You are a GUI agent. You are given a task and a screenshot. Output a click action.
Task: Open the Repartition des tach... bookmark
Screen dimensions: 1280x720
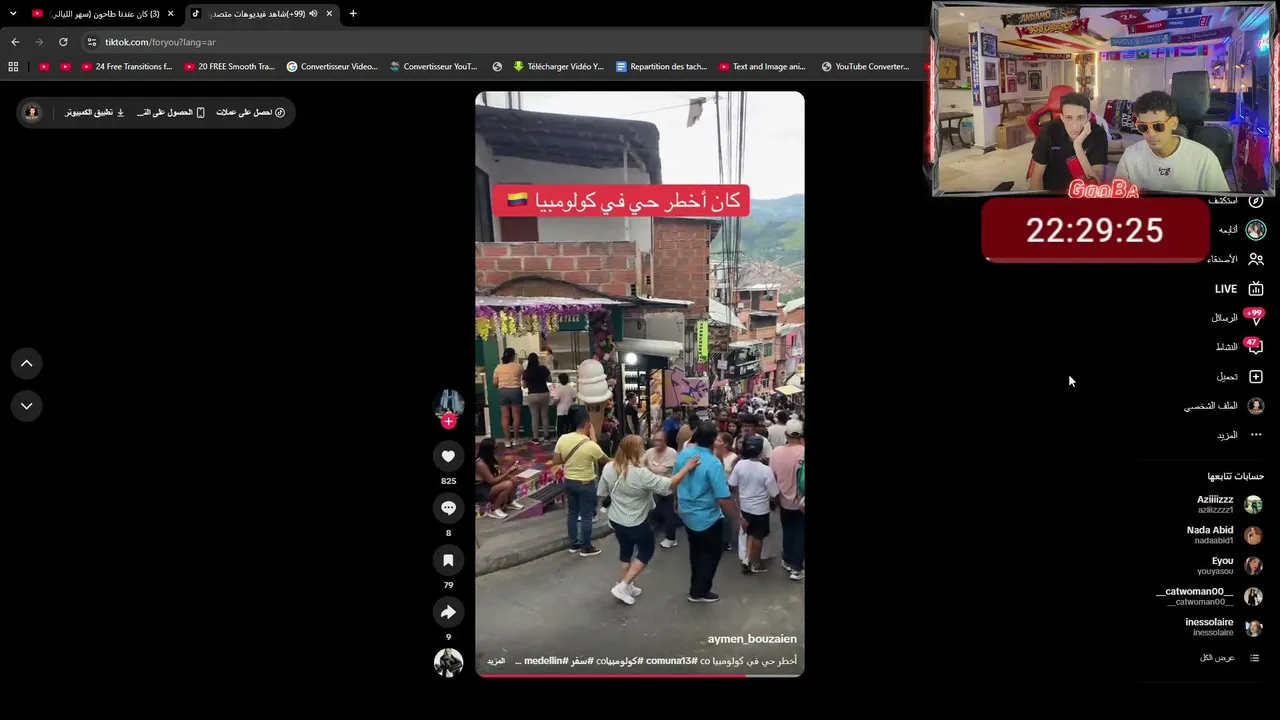tap(661, 67)
